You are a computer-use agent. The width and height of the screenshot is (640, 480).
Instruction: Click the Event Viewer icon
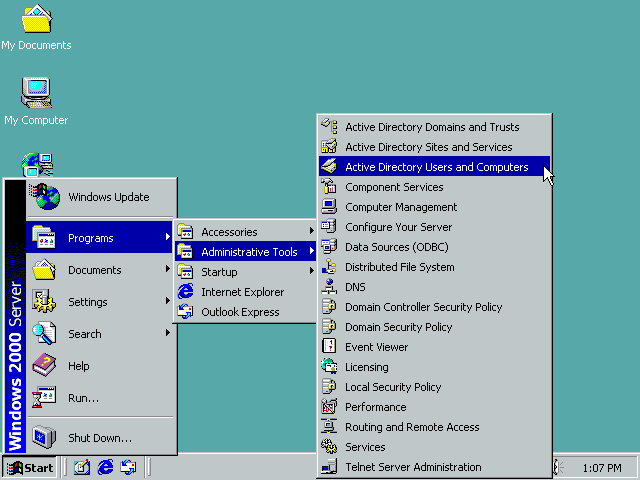tap(328, 347)
